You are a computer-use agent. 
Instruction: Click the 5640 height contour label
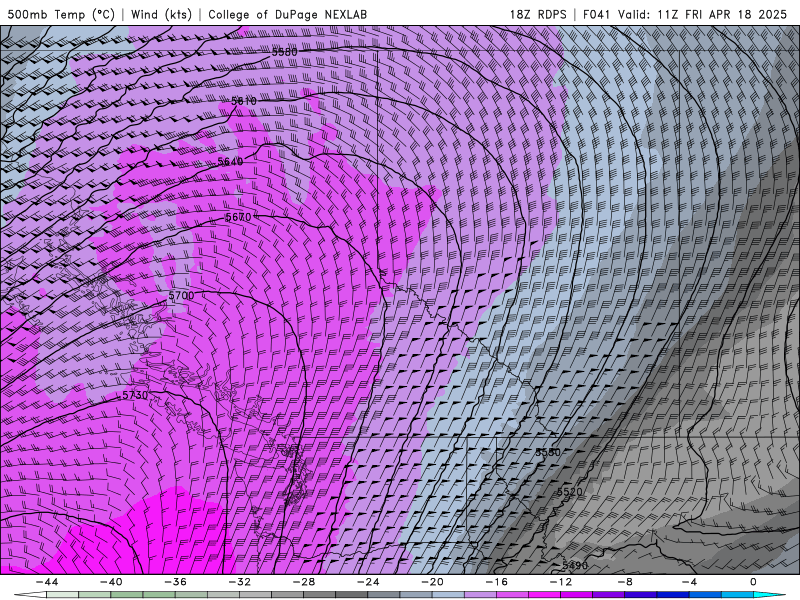[230, 162]
